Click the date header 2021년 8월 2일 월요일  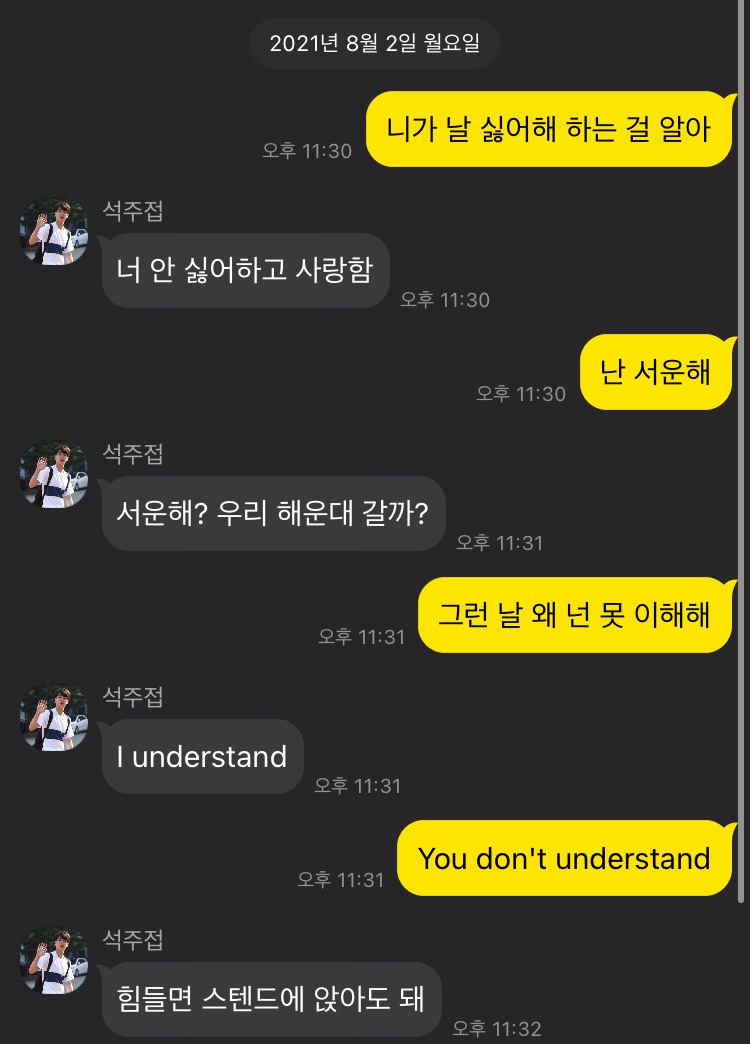[374, 43]
